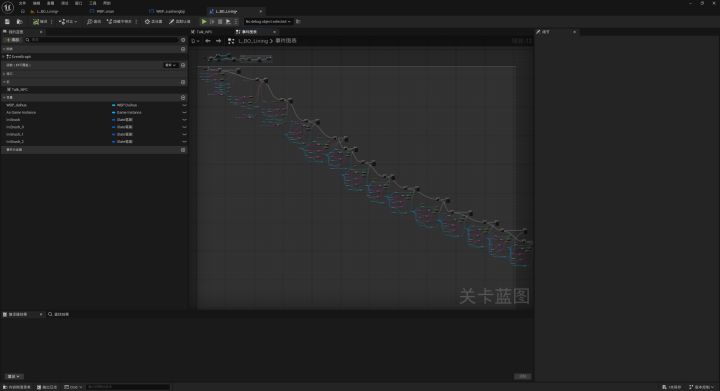Navigate back in graph with left arrow
This screenshot has height=391, width=720.
pos(208,41)
